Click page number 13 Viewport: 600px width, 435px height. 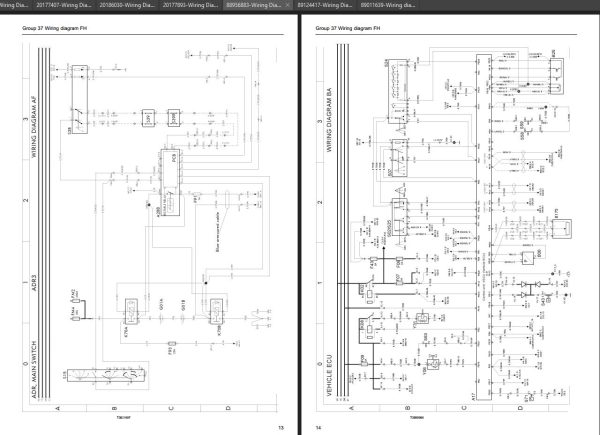tap(281, 428)
